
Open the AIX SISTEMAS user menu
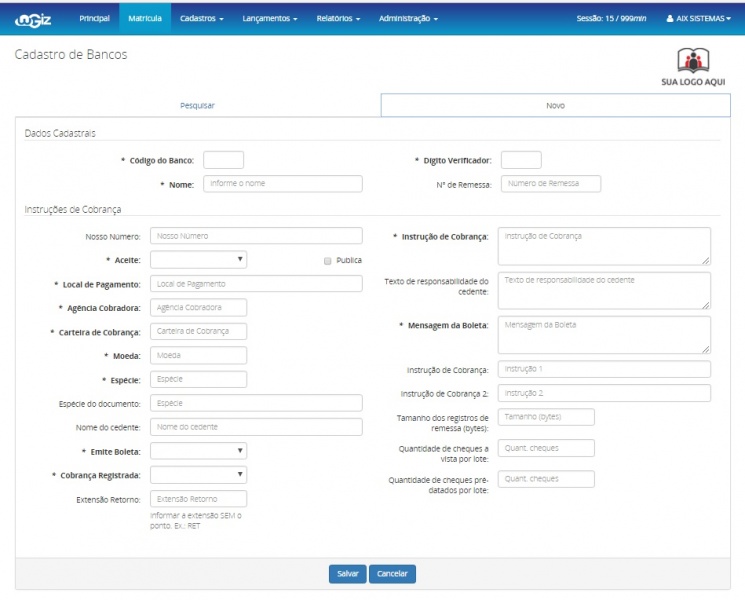[x=698, y=19]
